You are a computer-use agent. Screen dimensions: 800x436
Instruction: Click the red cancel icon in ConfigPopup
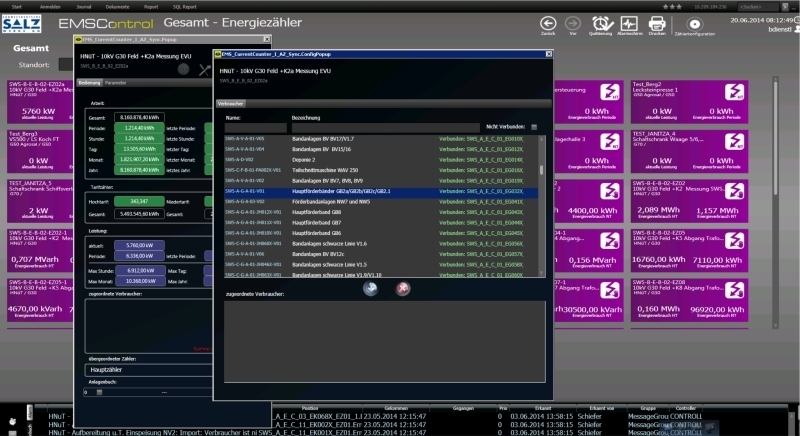tap(403, 289)
